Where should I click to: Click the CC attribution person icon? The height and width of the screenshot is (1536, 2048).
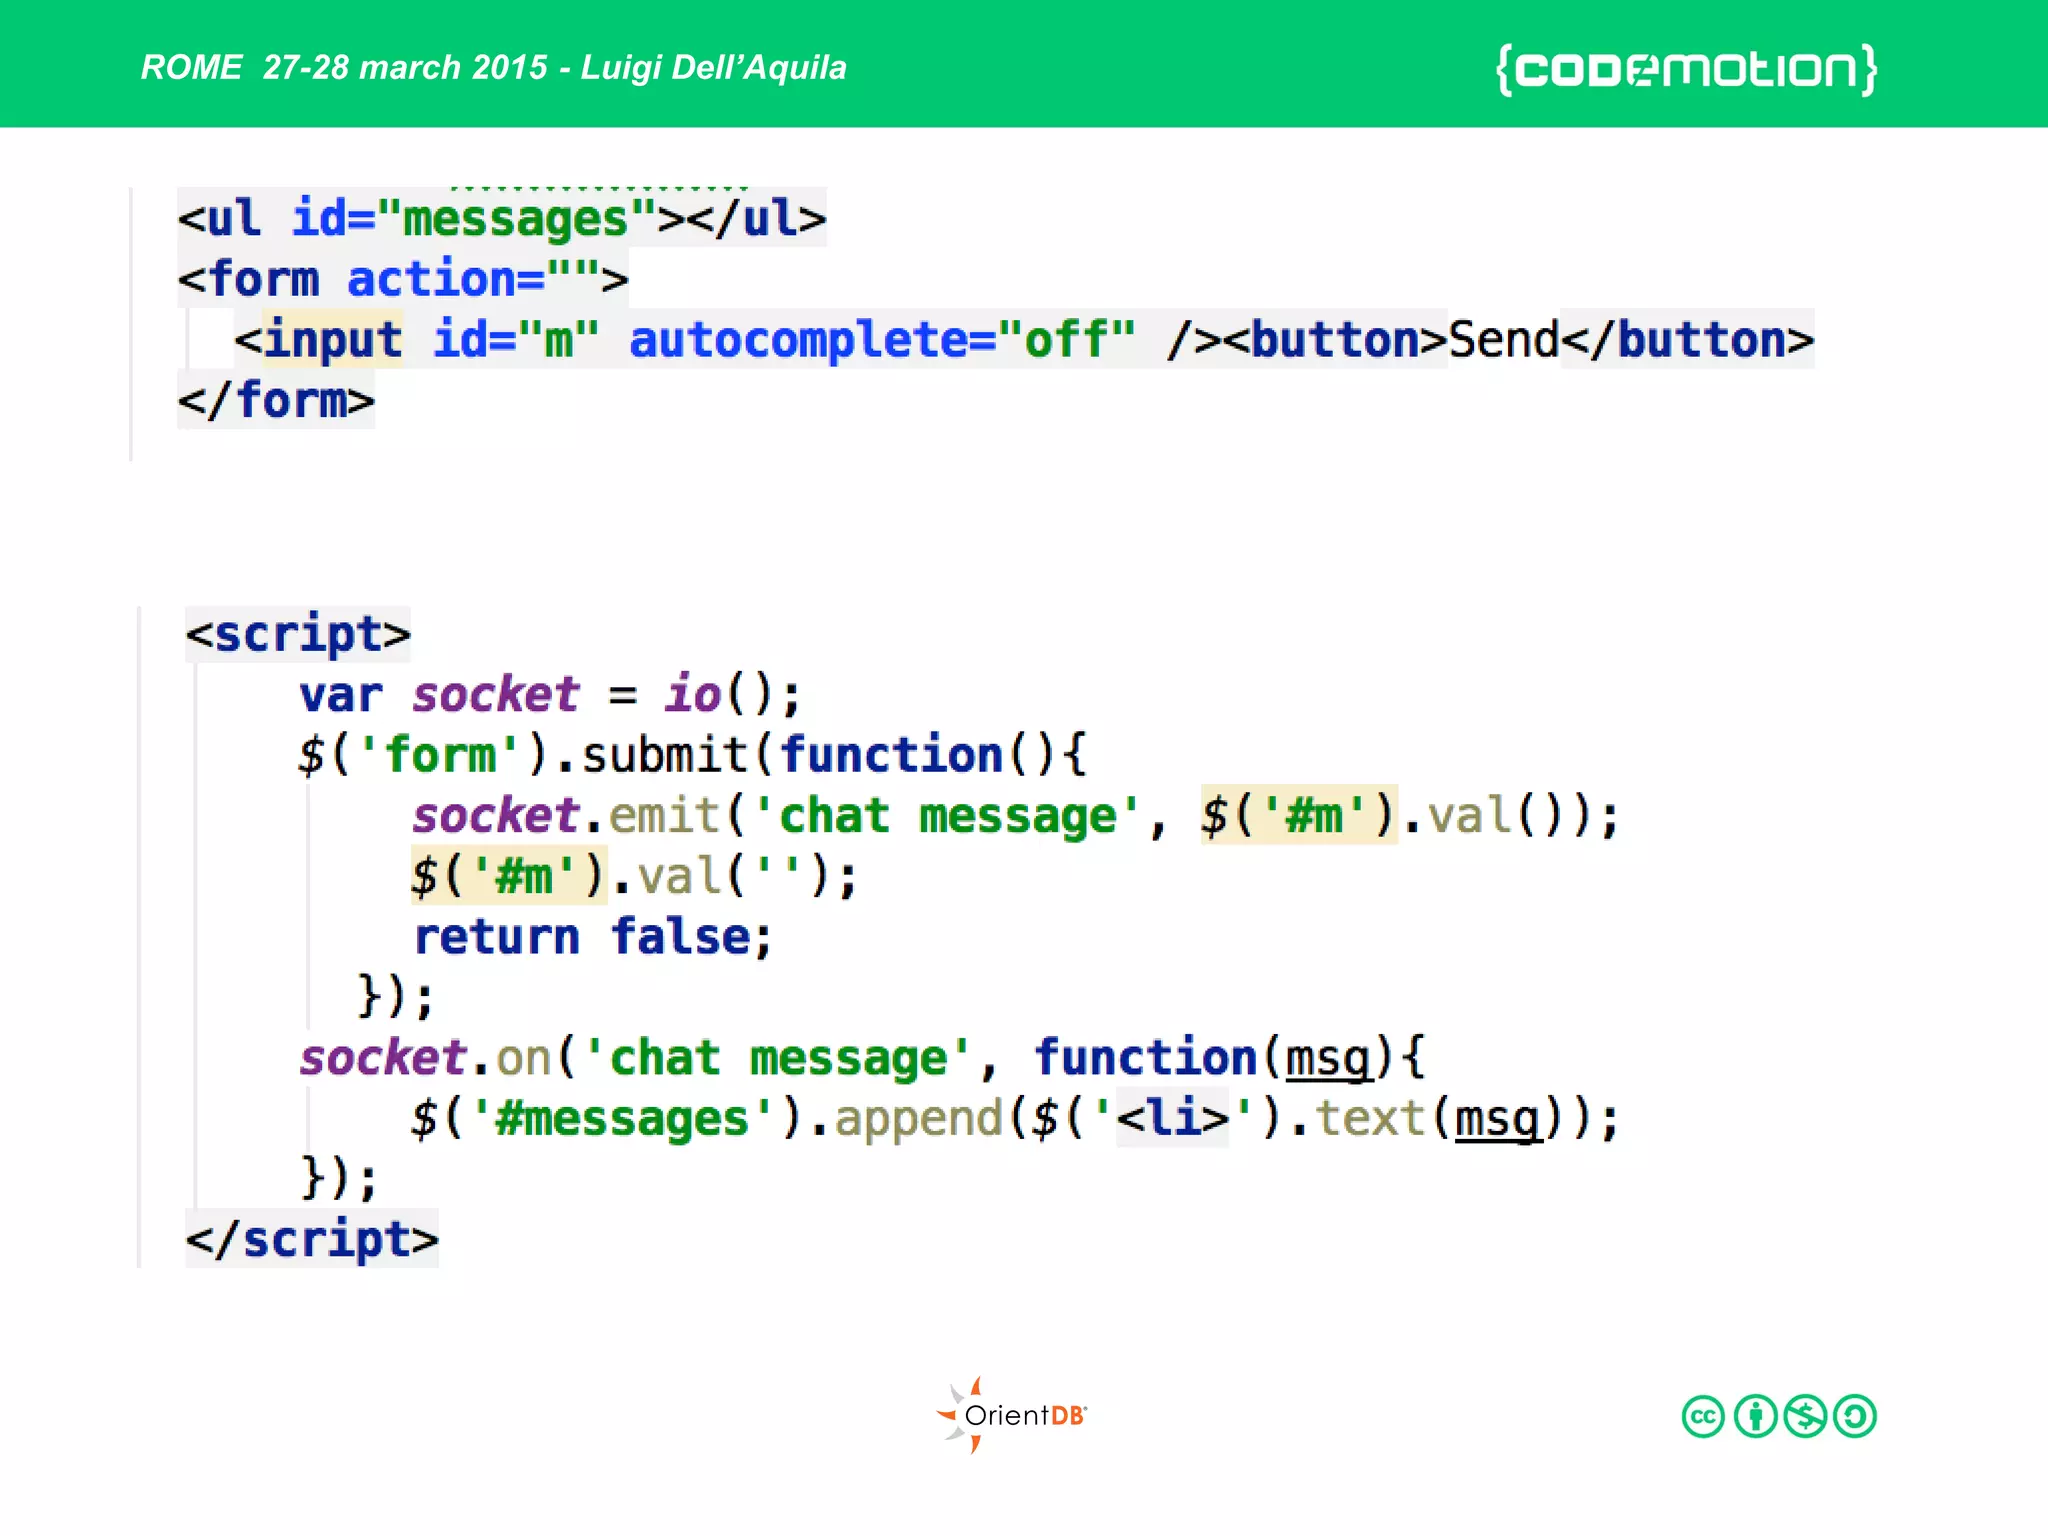point(1755,1417)
